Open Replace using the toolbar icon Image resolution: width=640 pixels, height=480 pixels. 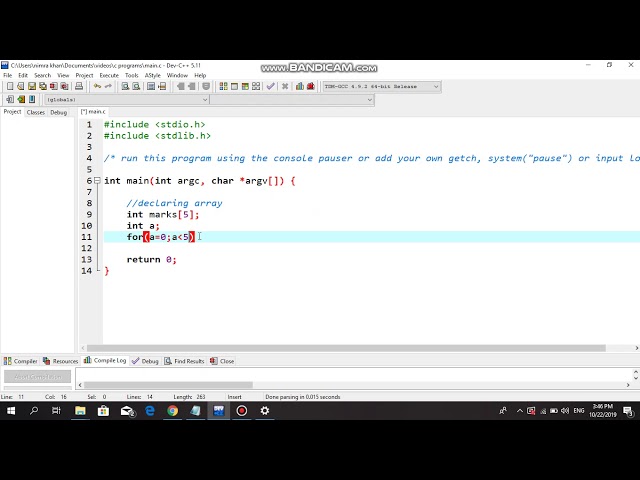(136, 86)
